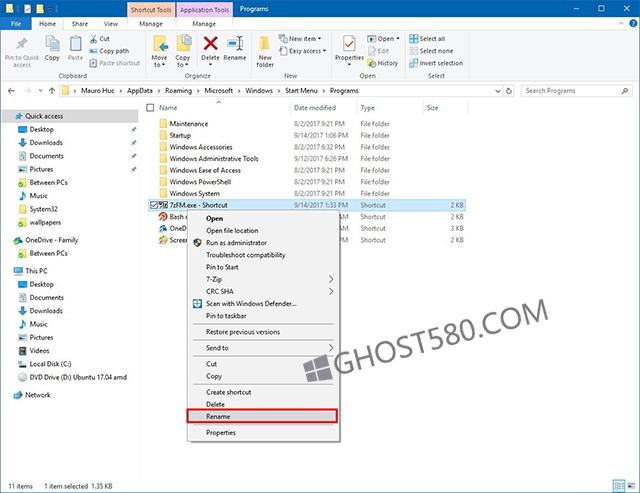The height and width of the screenshot is (493, 640).
Task: Expand the Open button dropdown arrow
Action: tap(398, 39)
